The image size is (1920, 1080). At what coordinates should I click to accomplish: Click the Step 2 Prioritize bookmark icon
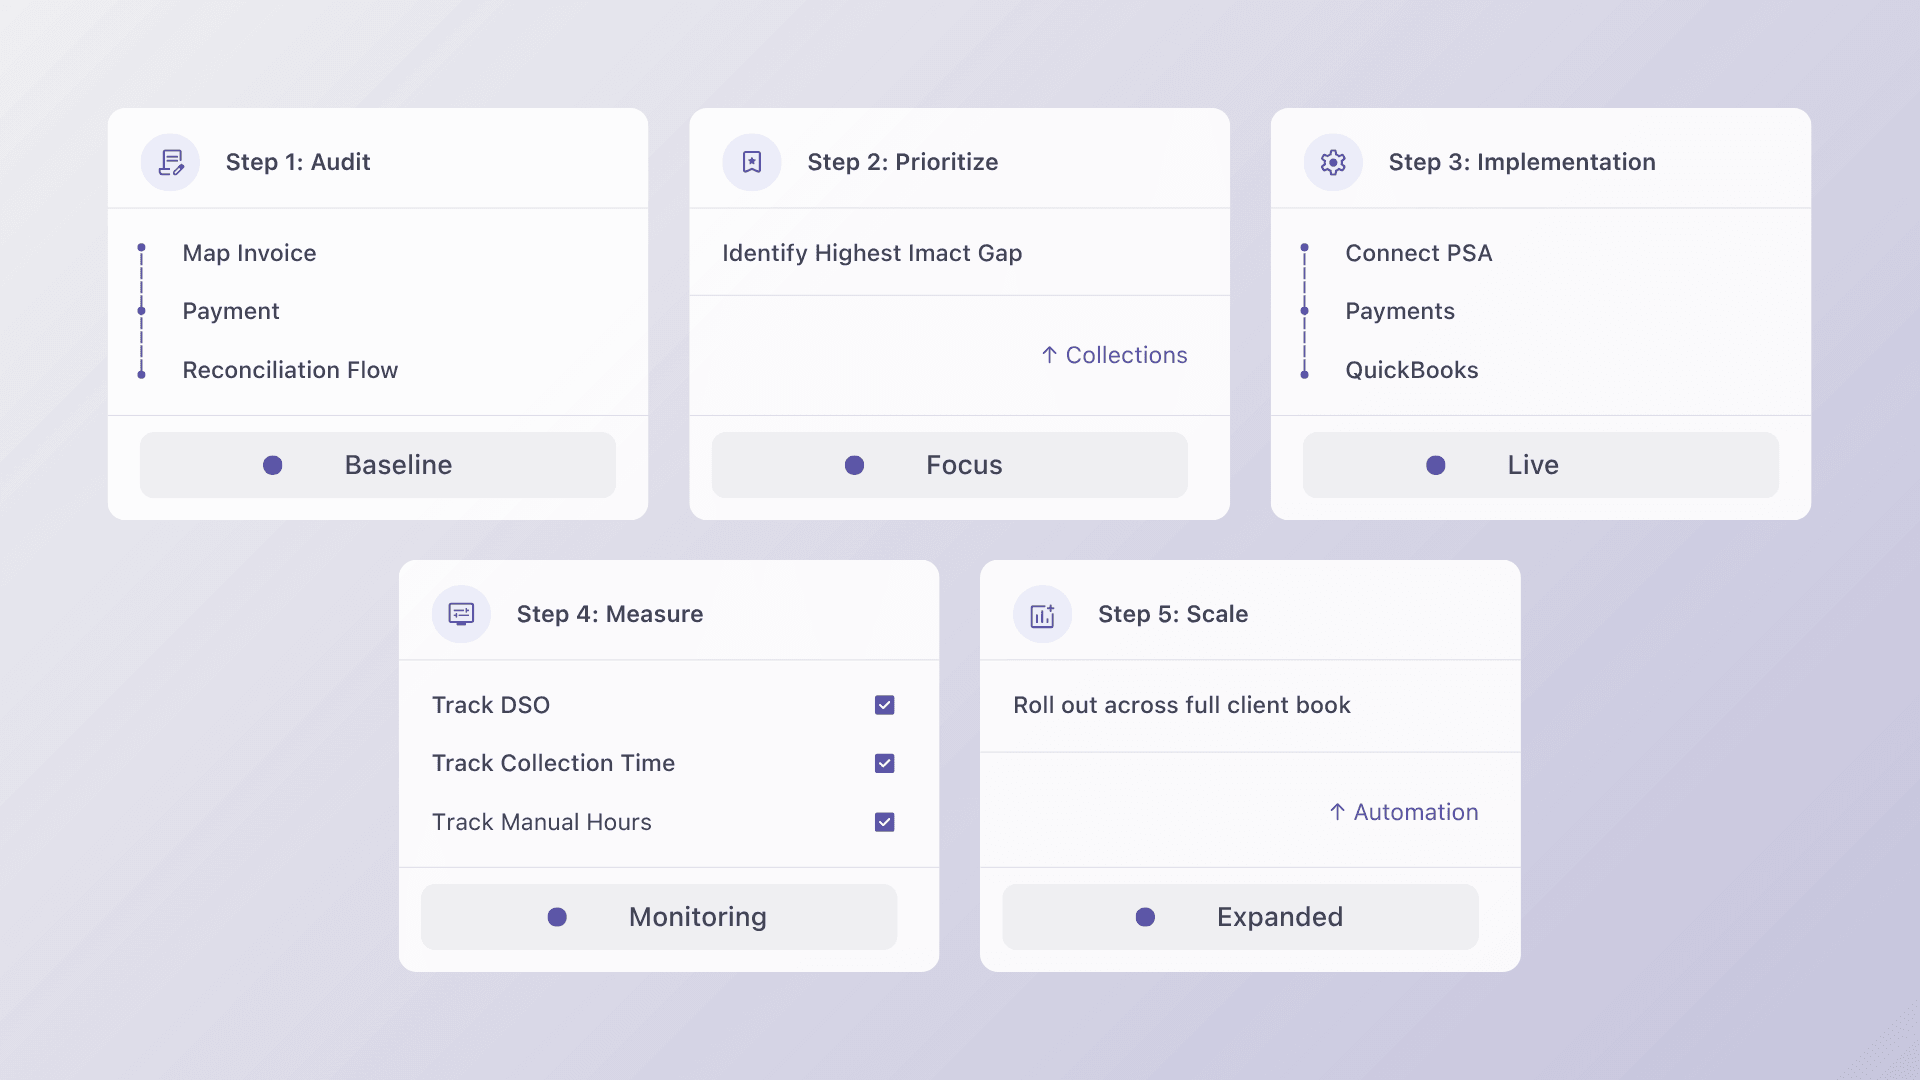752,162
